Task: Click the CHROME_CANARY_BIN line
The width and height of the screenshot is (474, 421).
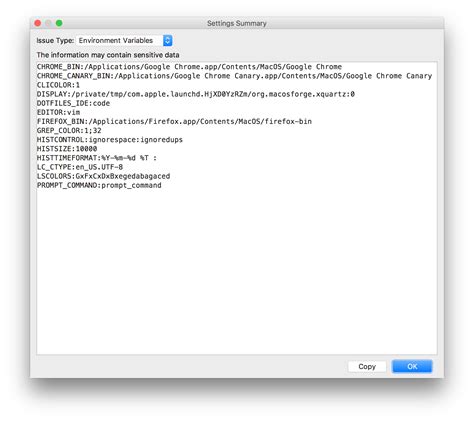Action: tap(234, 76)
